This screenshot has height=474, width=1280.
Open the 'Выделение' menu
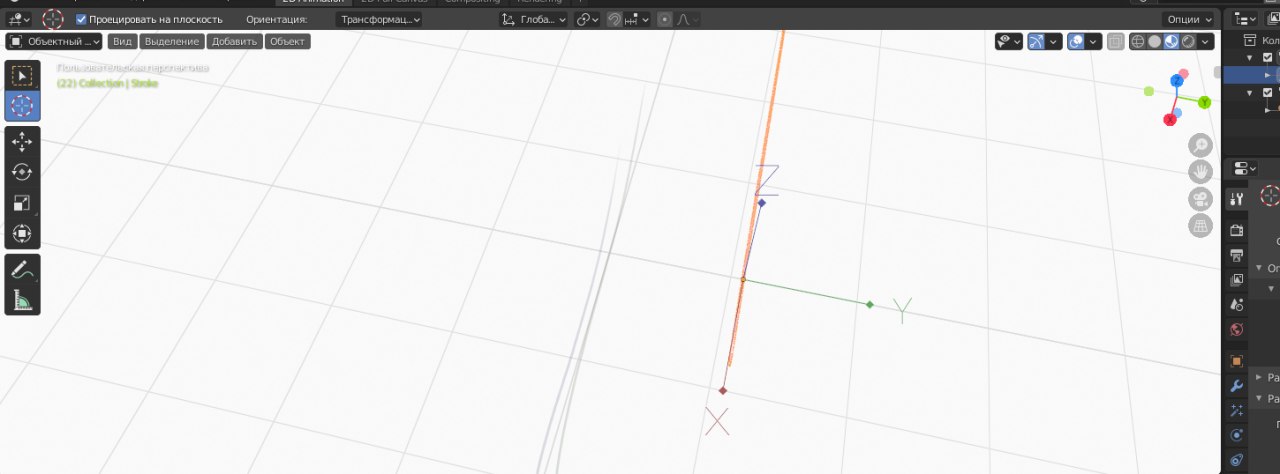[172, 41]
